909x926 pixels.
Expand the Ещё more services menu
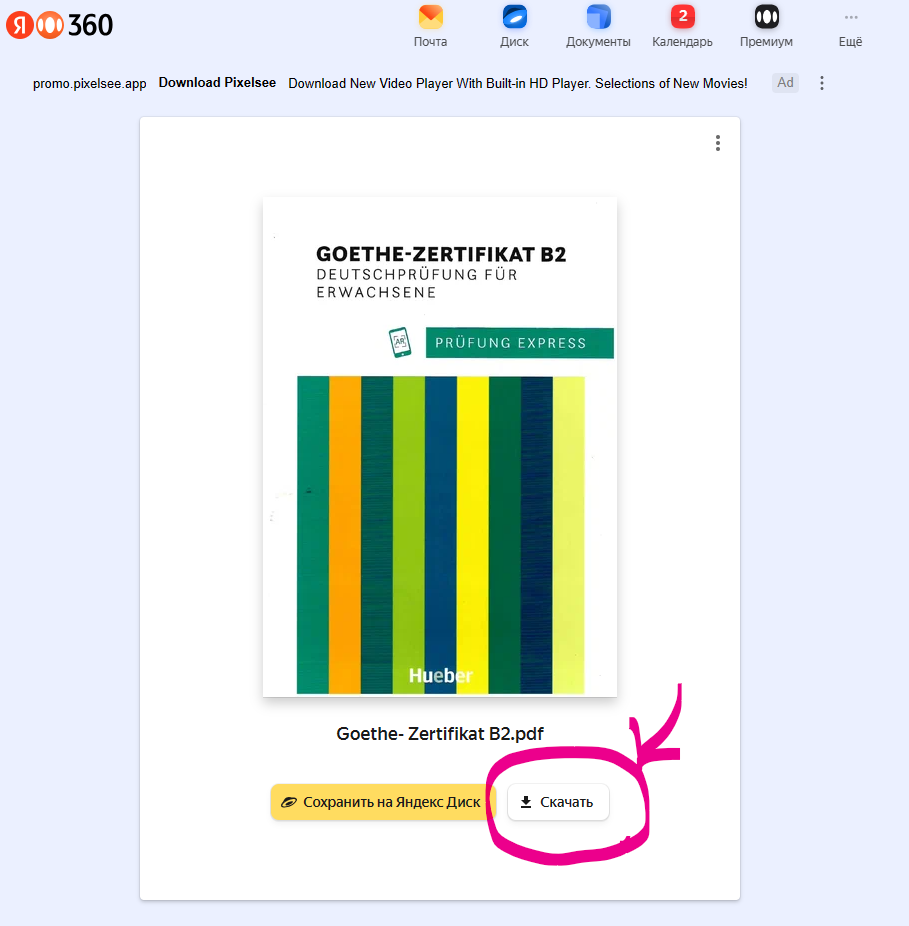[x=851, y=26]
